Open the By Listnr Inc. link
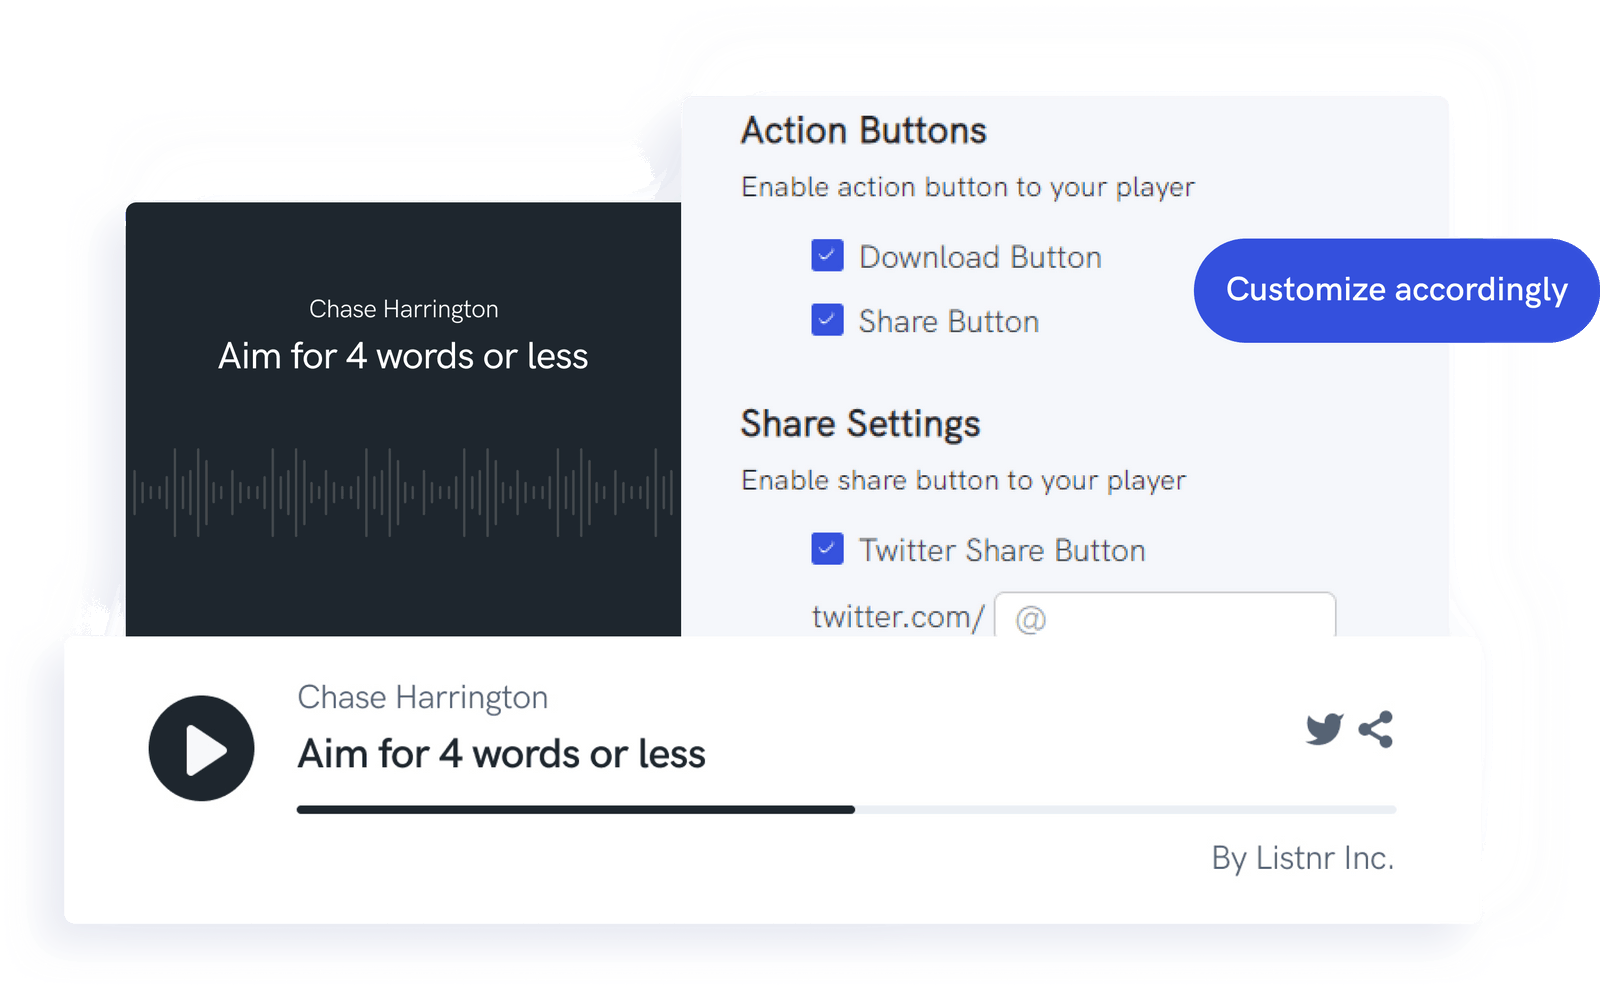Viewport: 1600px width, 987px height. click(x=1302, y=858)
